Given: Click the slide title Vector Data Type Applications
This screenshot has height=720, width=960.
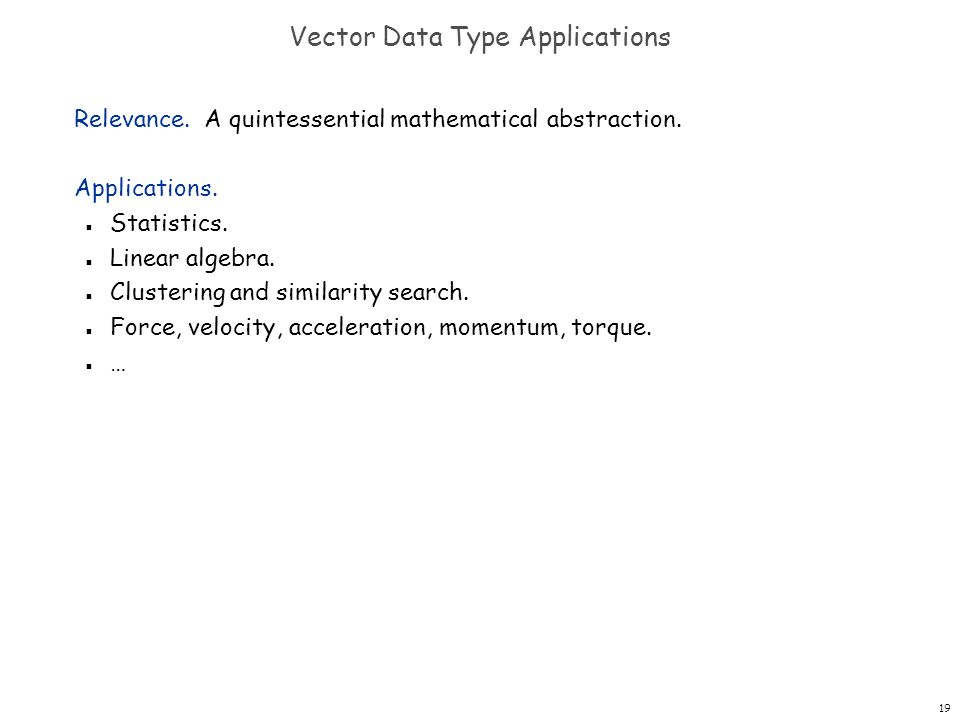Looking at the screenshot, I should click(x=480, y=37).
